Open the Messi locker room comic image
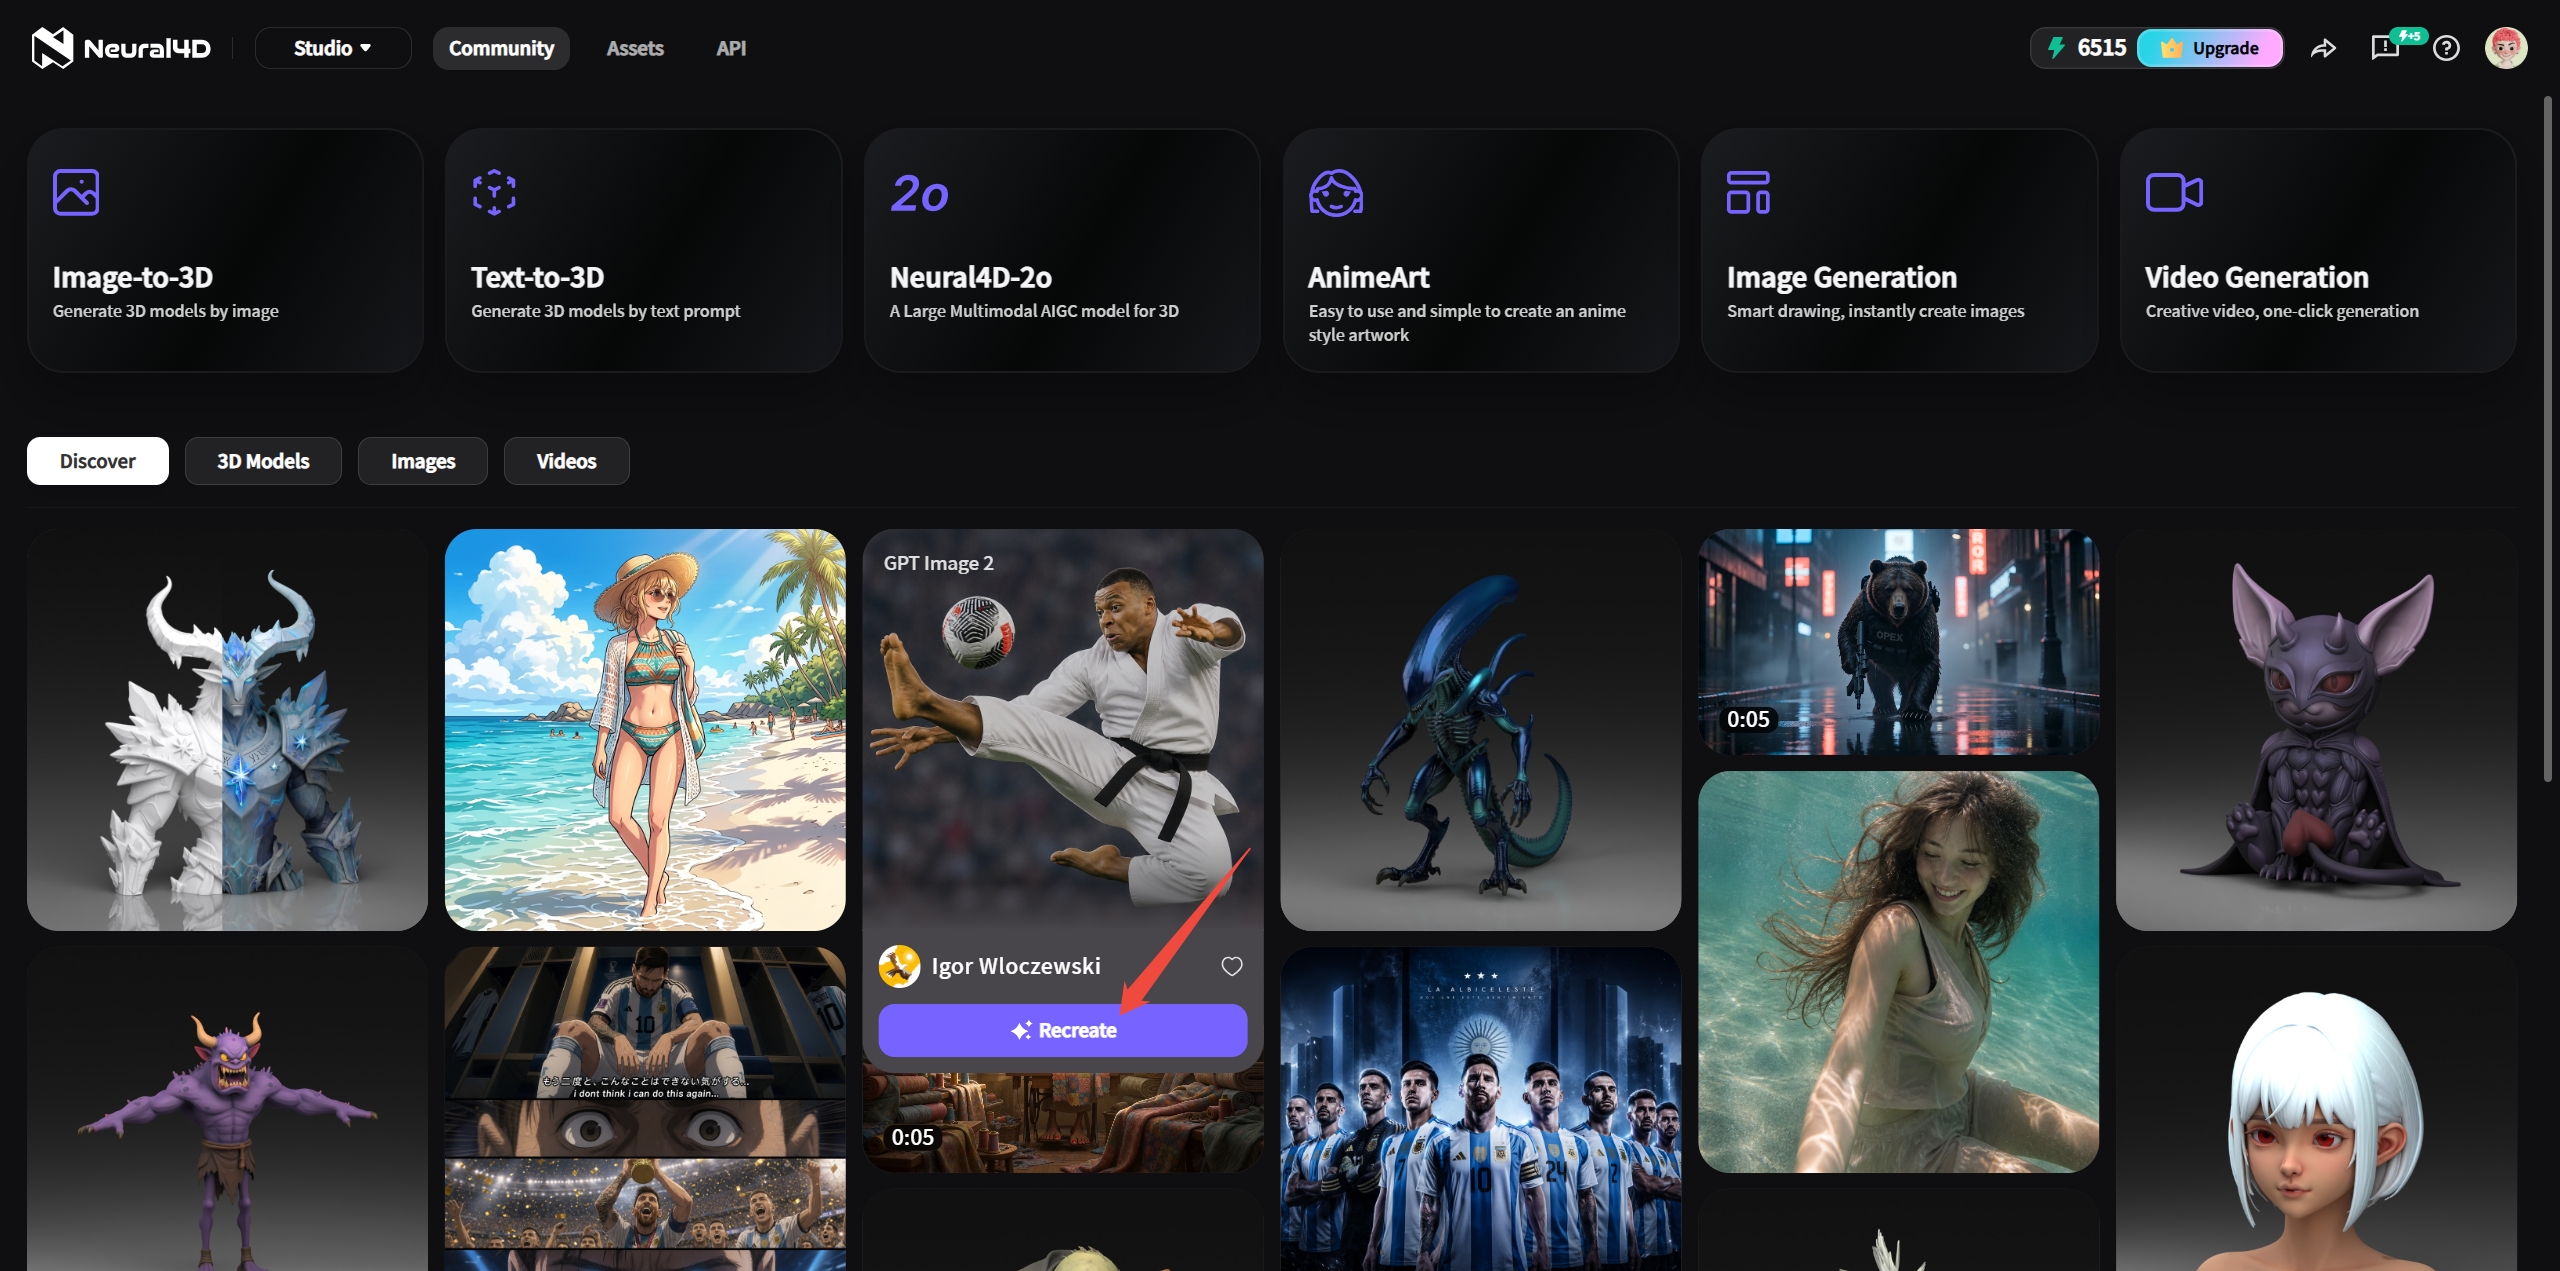2560x1271 pixels. [645, 1109]
